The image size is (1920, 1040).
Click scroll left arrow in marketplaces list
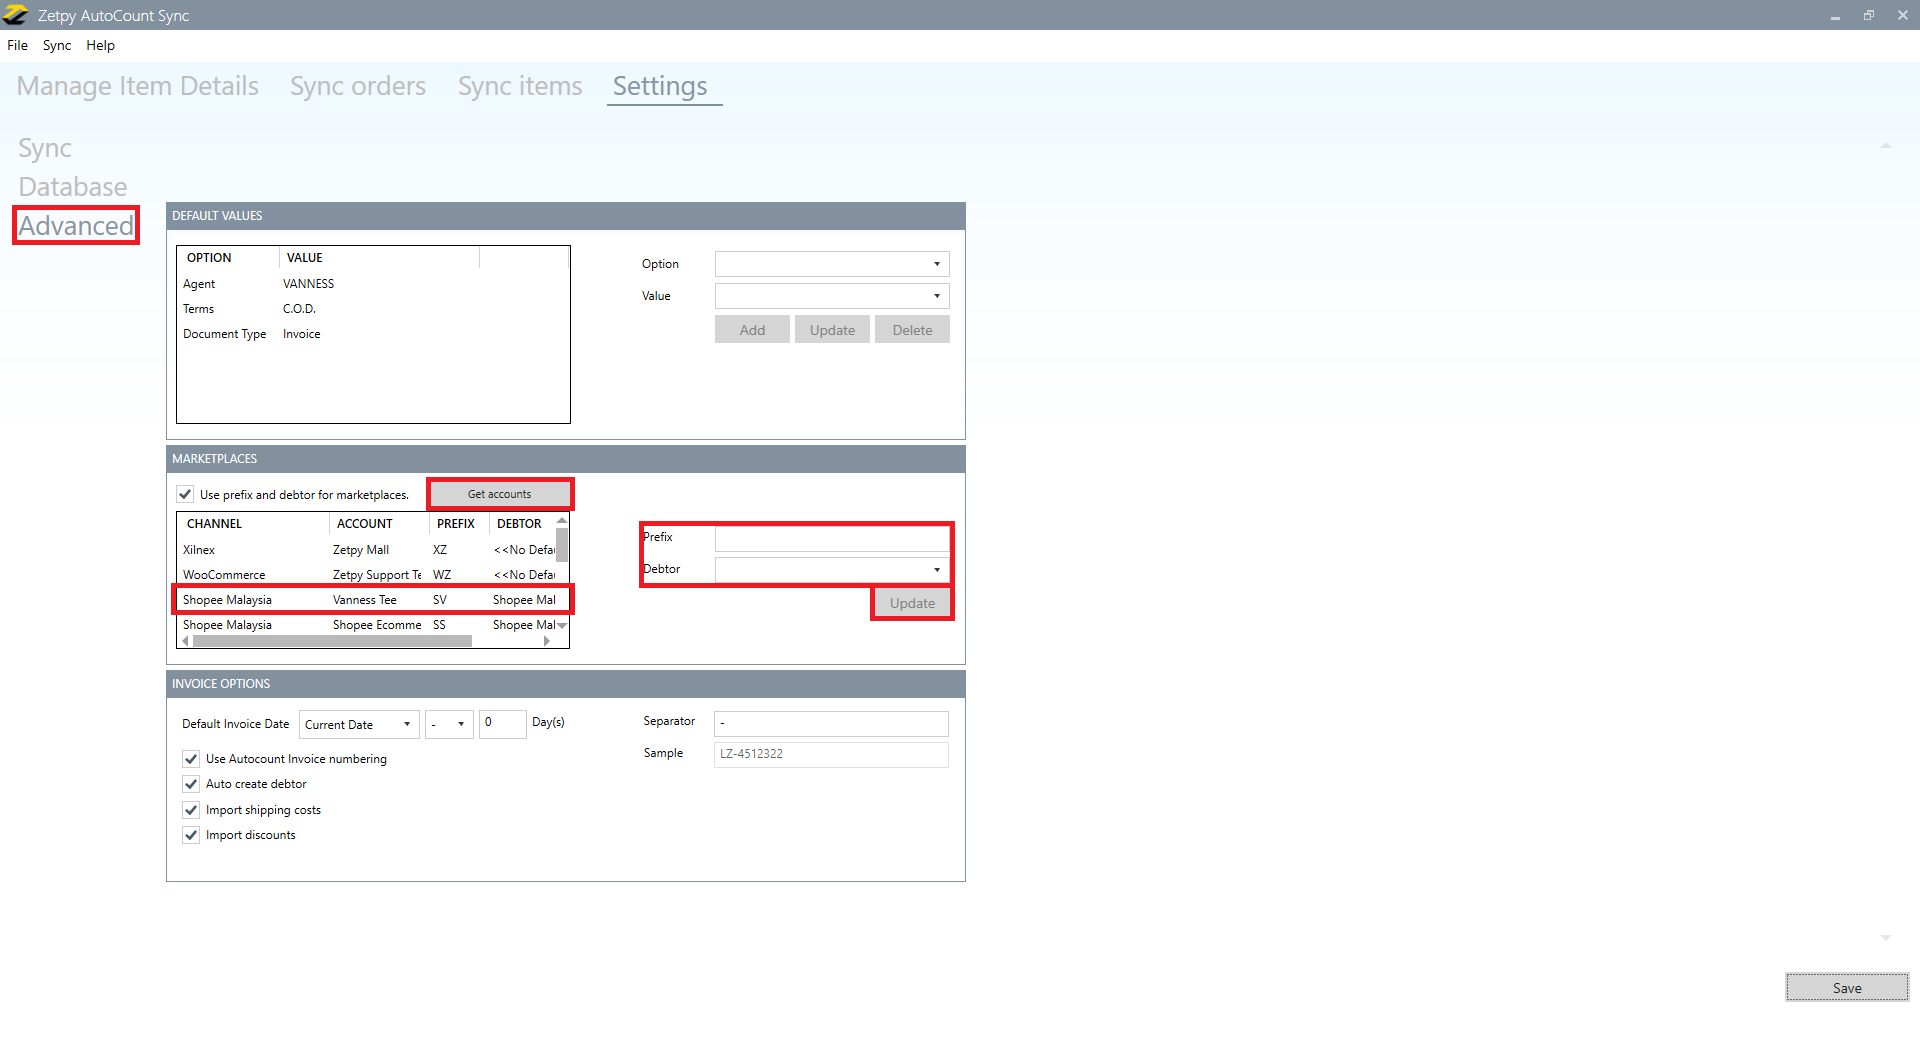click(186, 641)
